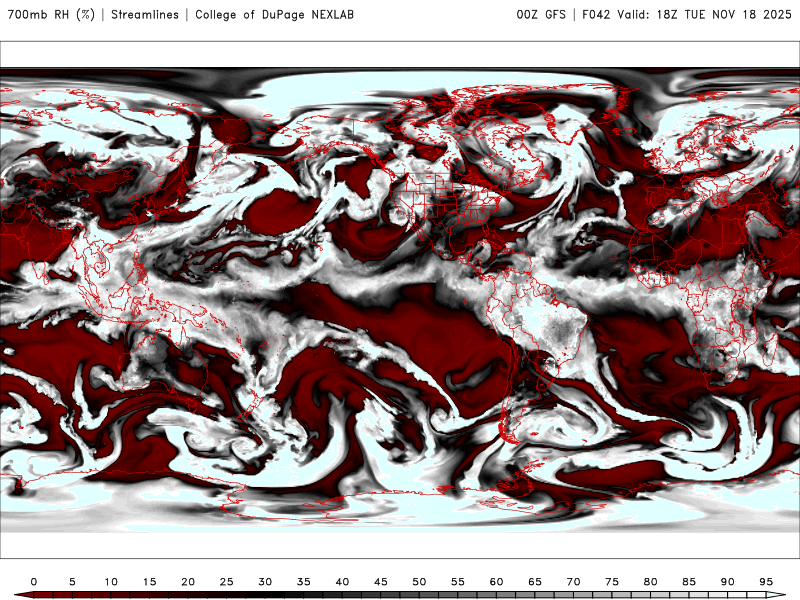Select the 0 label on the color scale
The height and width of the screenshot is (600, 800).
click(x=34, y=582)
